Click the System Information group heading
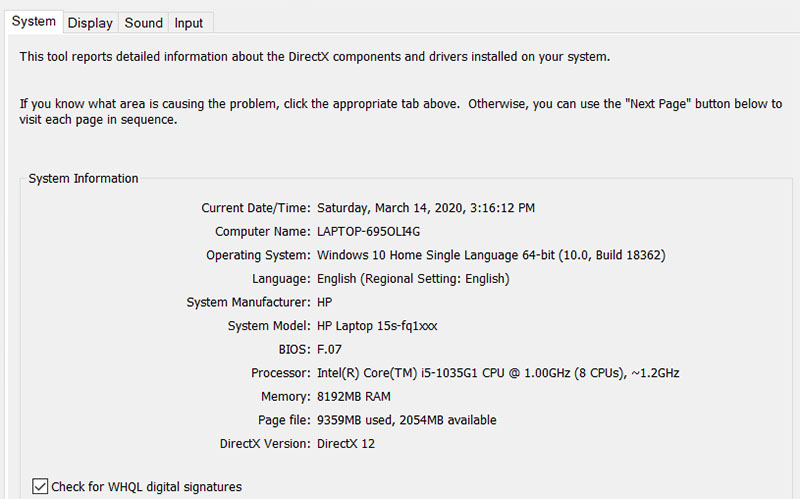 tap(83, 179)
